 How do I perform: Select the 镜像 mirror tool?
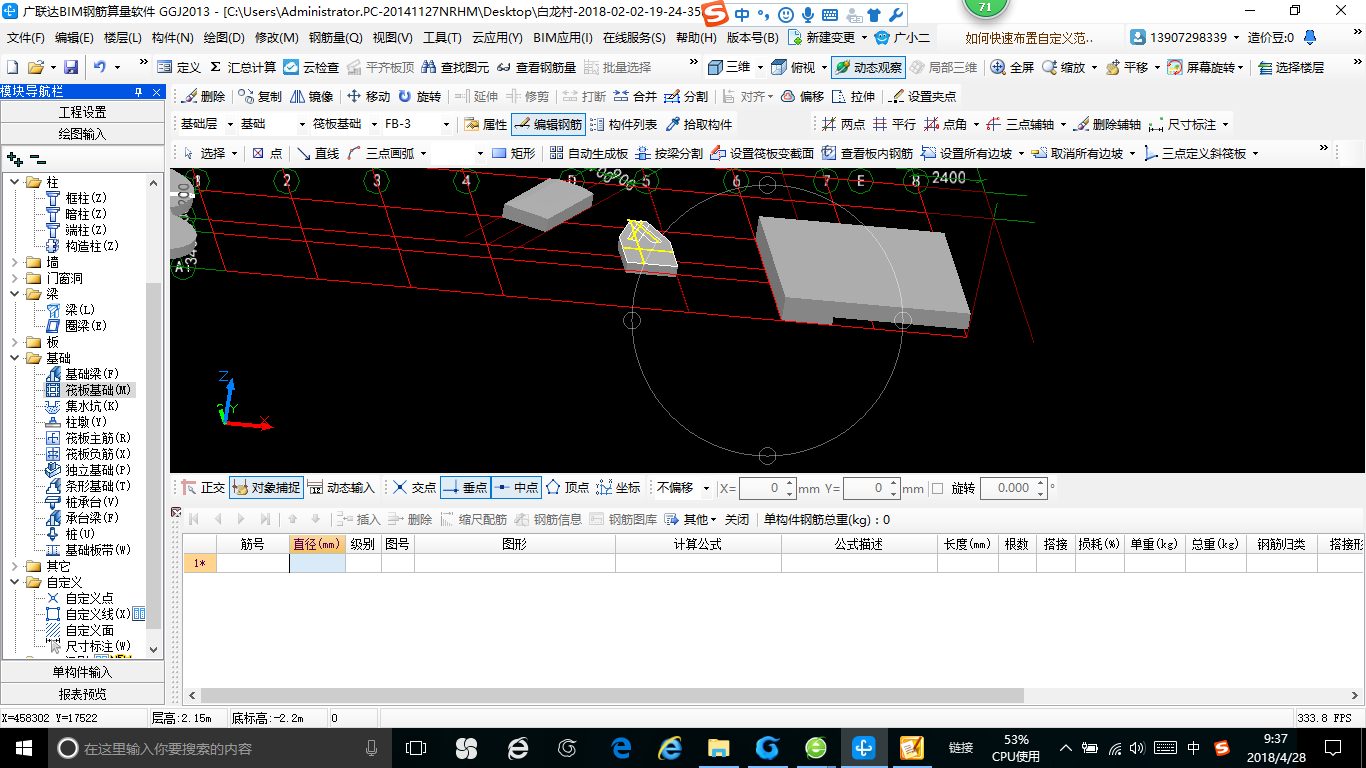click(311, 97)
